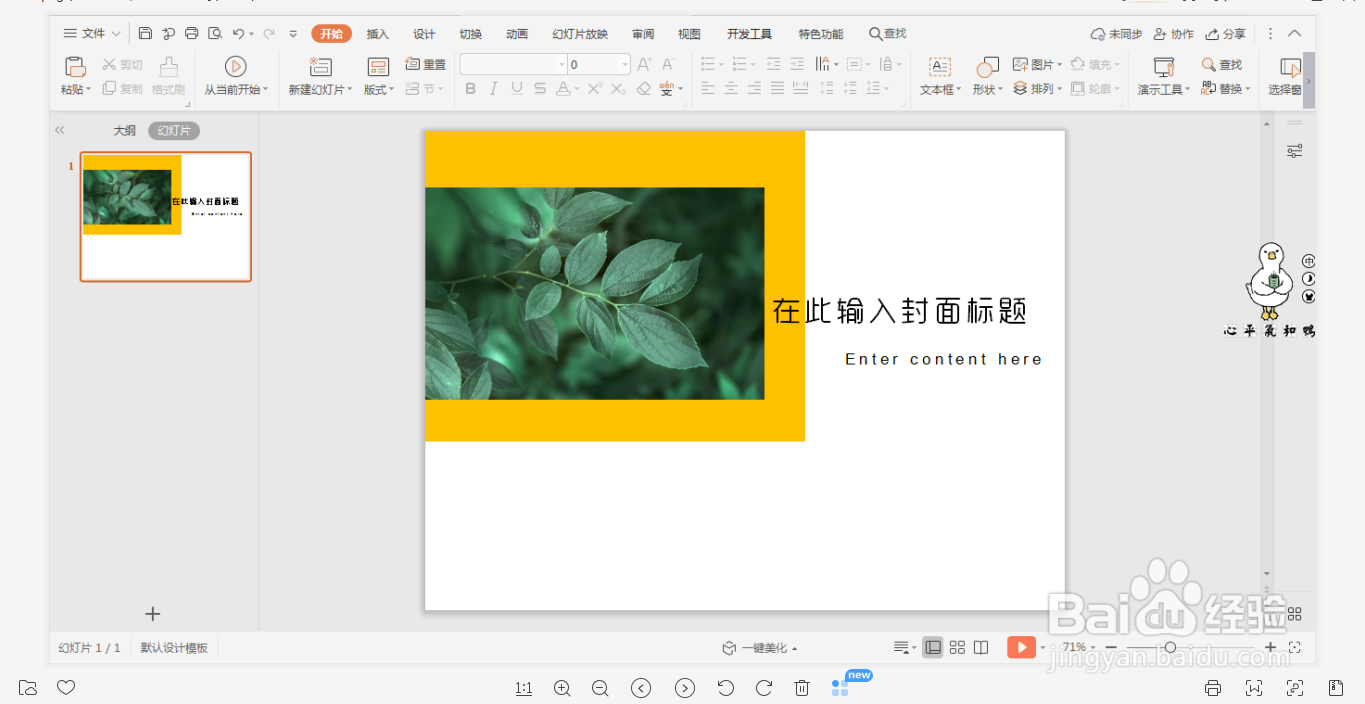Viewport: 1365px width, 704px height.
Task: Open the Animation (动画) tab
Action: click(x=517, y=34)
